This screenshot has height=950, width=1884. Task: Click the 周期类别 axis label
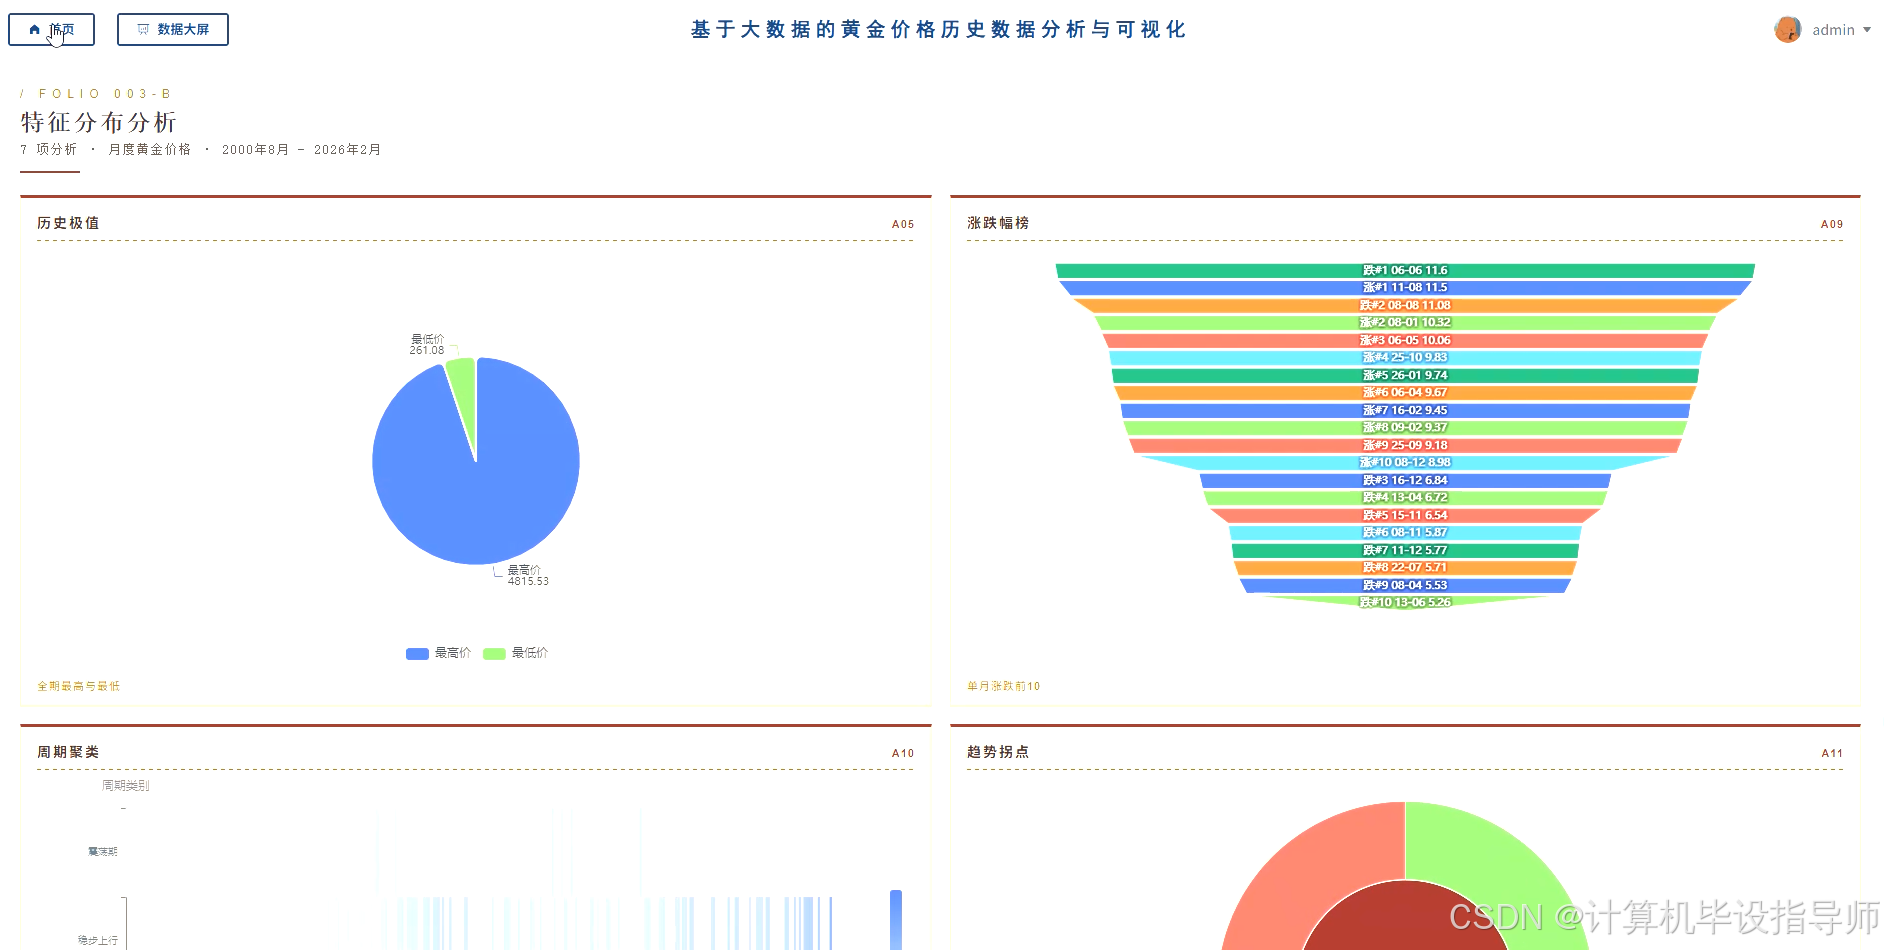[126, 786]
